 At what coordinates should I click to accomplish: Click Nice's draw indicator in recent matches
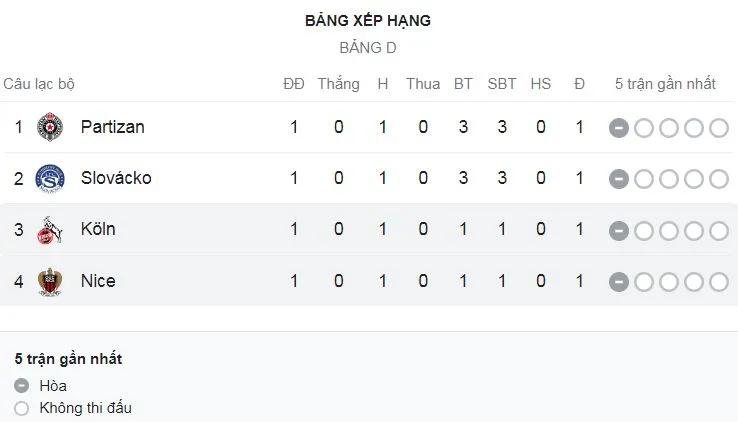619,281
